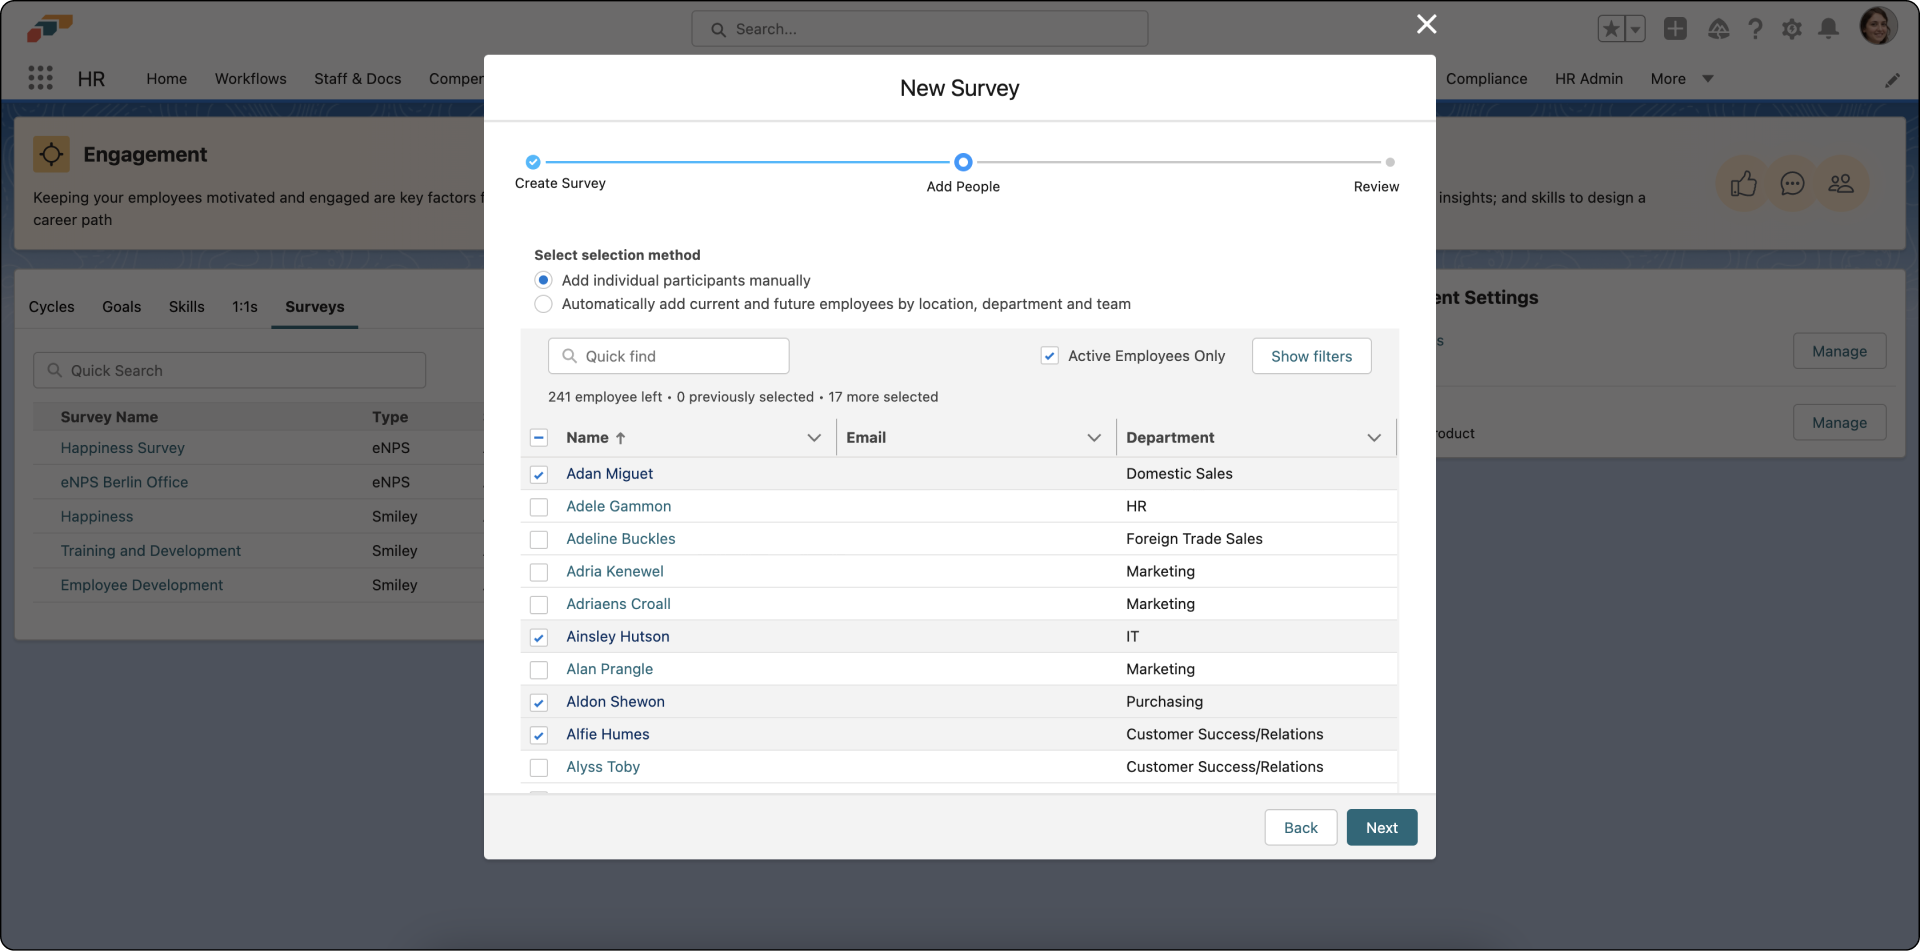Expand the Department column menu

[x=1374, y=438]
